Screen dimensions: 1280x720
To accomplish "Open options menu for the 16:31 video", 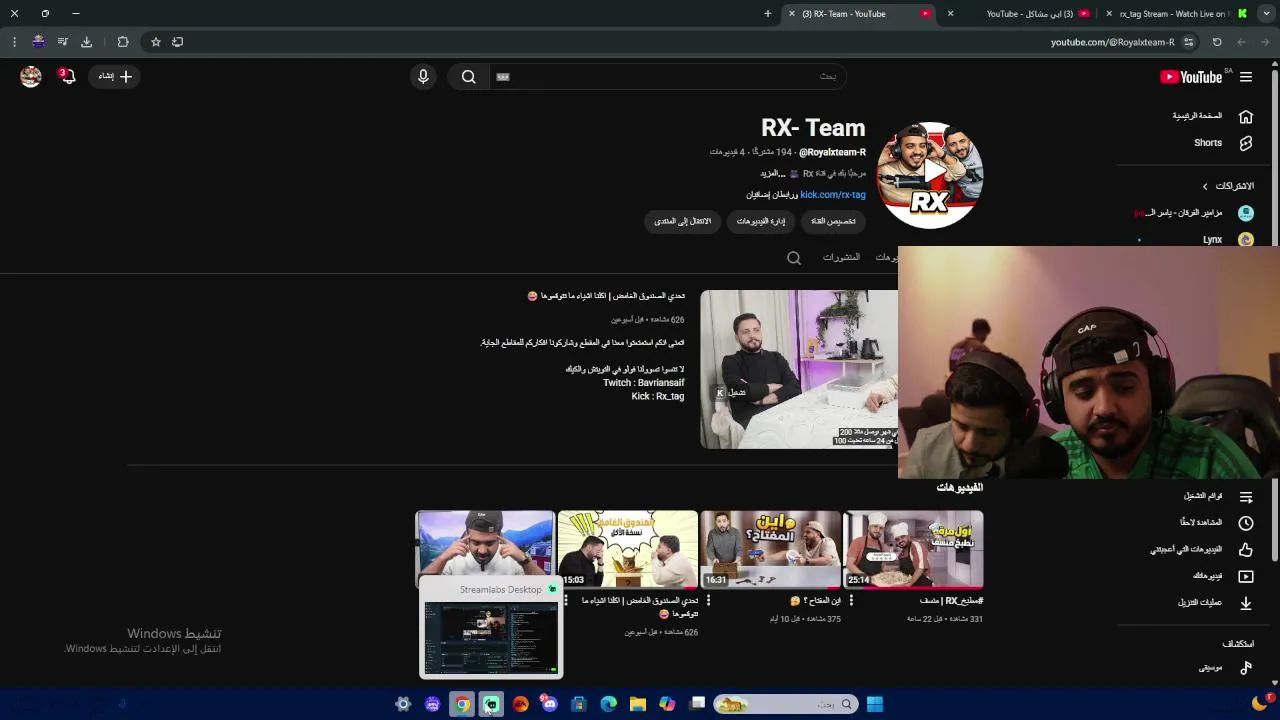I will [708, 601].
